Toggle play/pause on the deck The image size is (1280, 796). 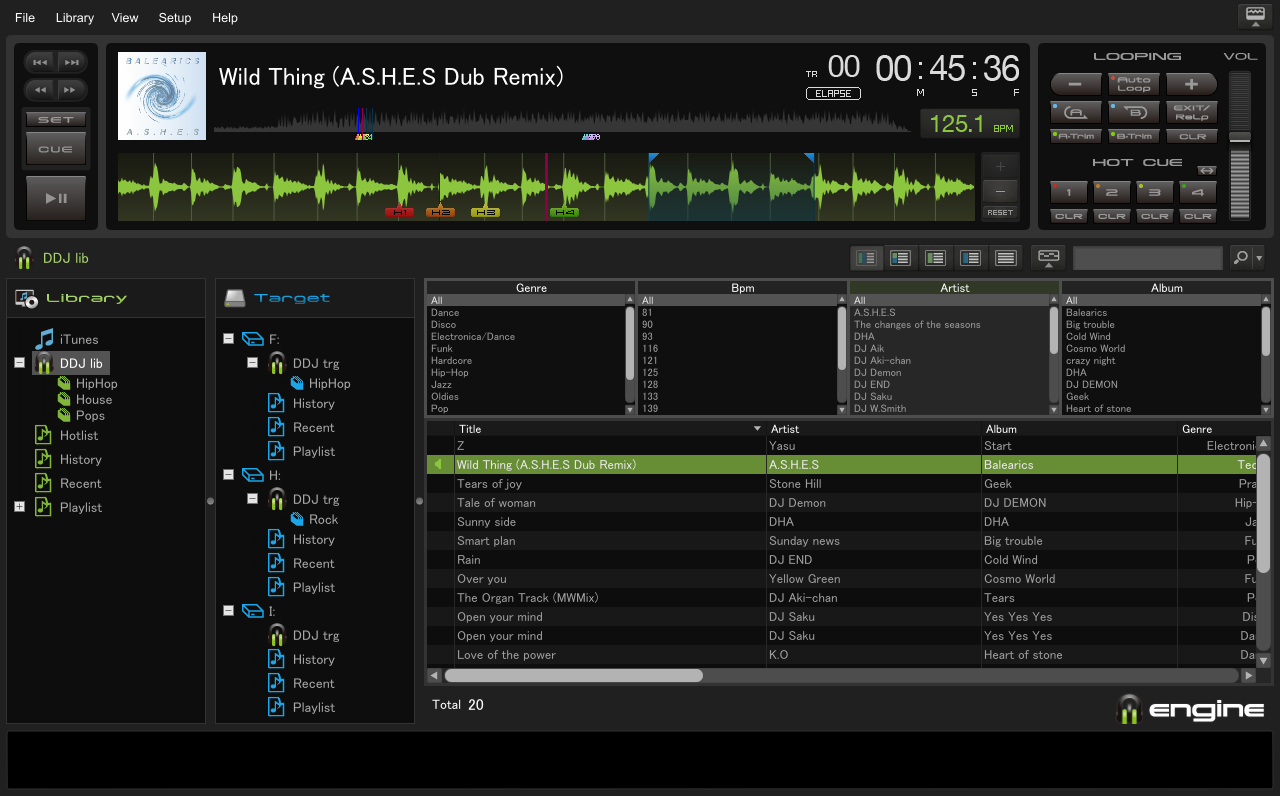[x=56, y=198]
